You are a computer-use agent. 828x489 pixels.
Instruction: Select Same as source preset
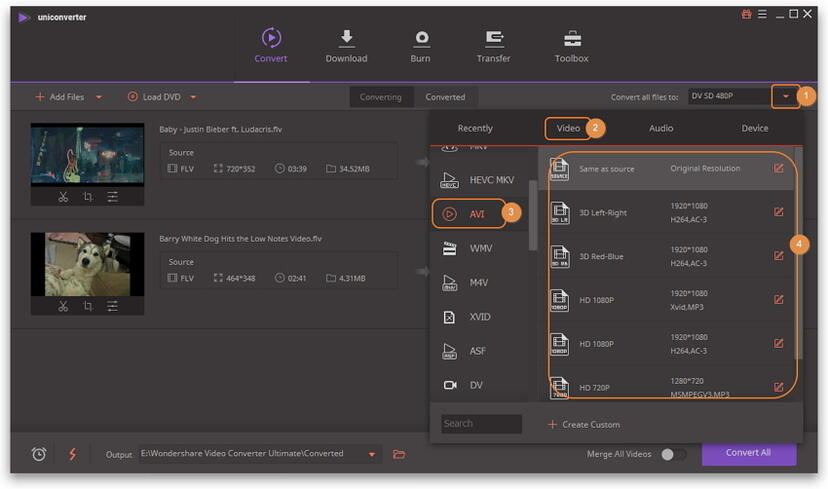coord(666,169)
